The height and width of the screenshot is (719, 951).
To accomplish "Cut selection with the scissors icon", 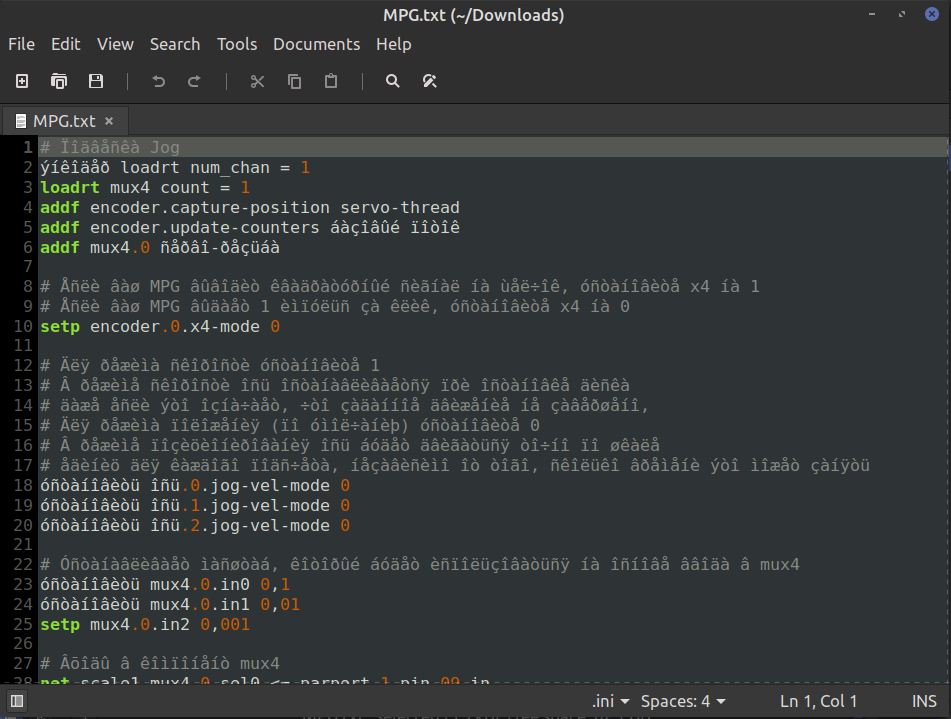I will pos(257,81).
